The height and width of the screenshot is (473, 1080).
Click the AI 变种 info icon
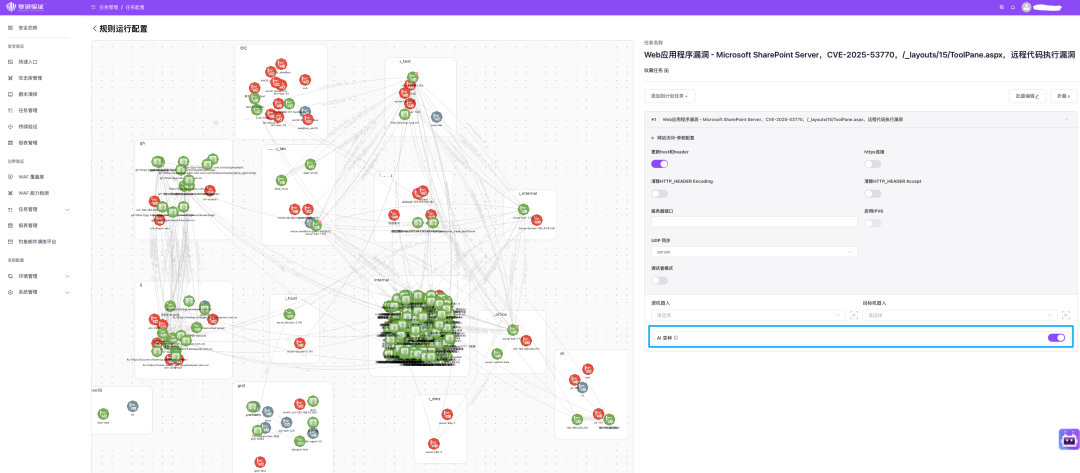coord(676,338)
